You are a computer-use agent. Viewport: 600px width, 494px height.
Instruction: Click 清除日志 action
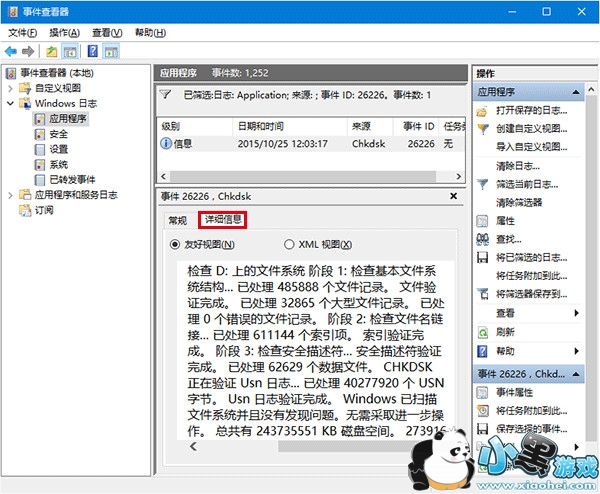[518, 166]
